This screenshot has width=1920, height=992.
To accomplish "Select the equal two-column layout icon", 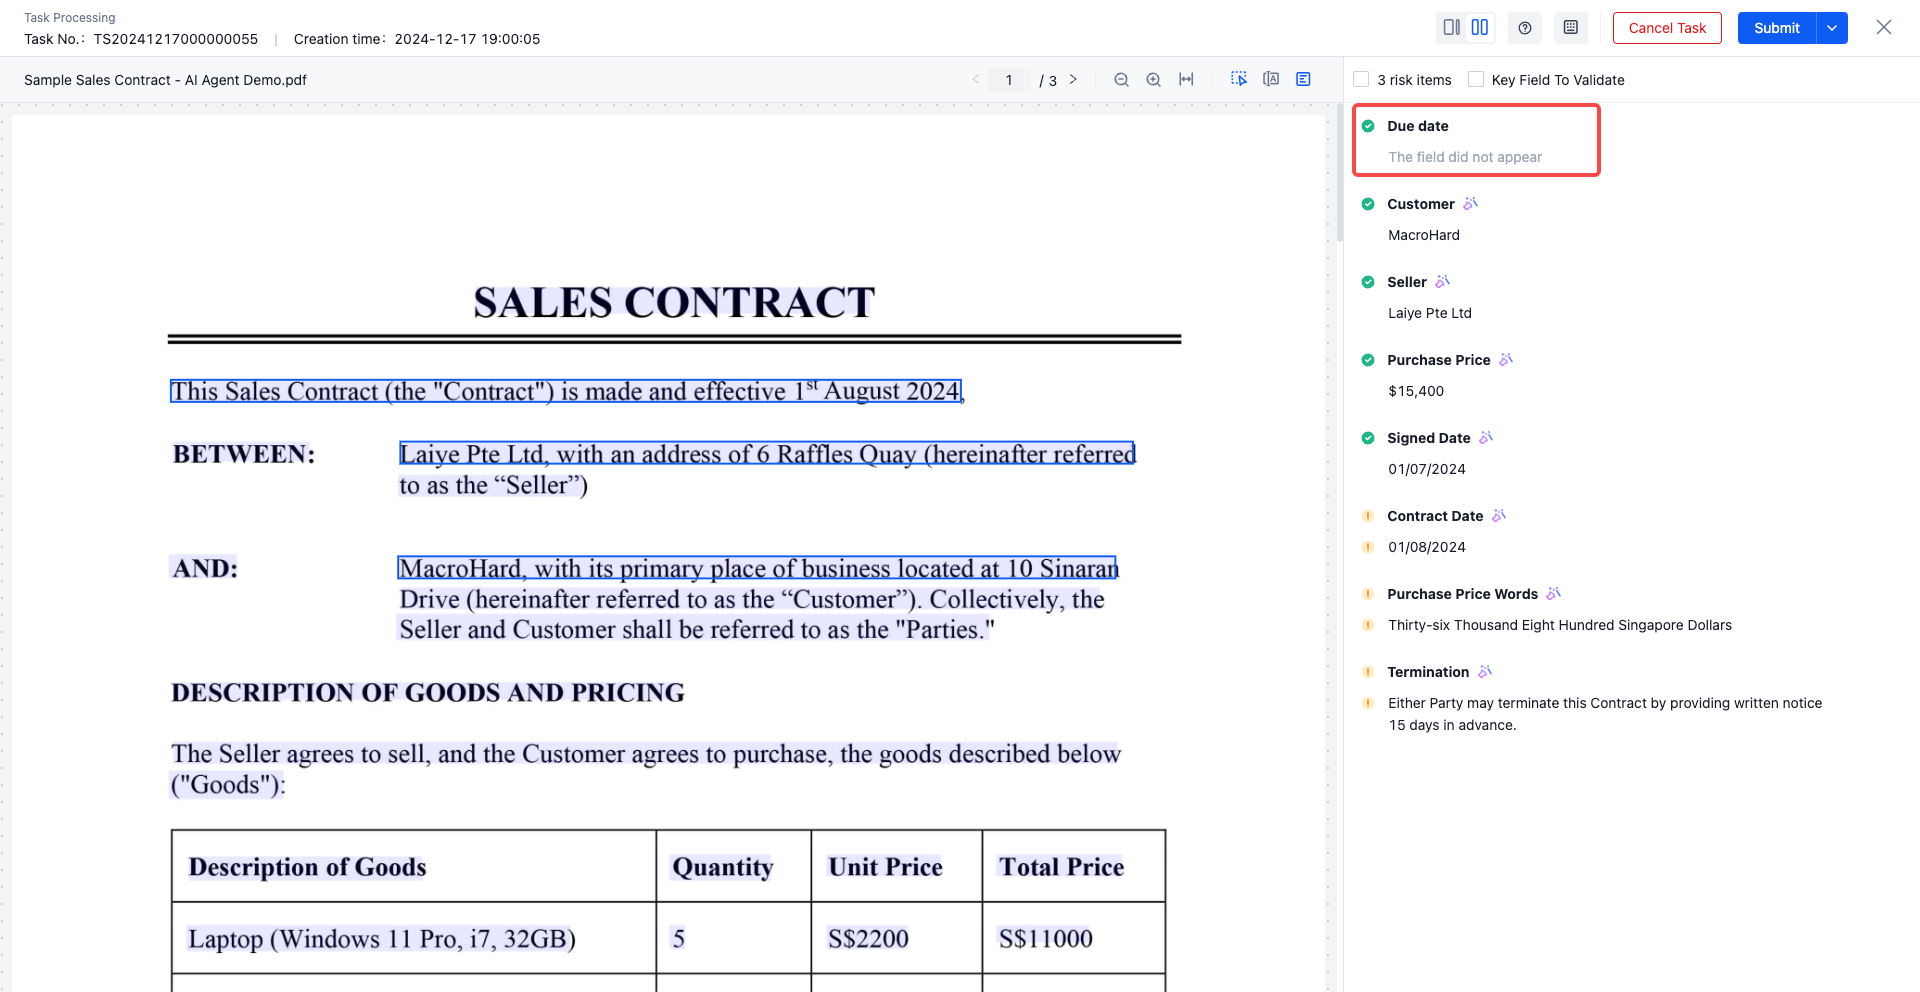I will click(x=1480, y=28).
